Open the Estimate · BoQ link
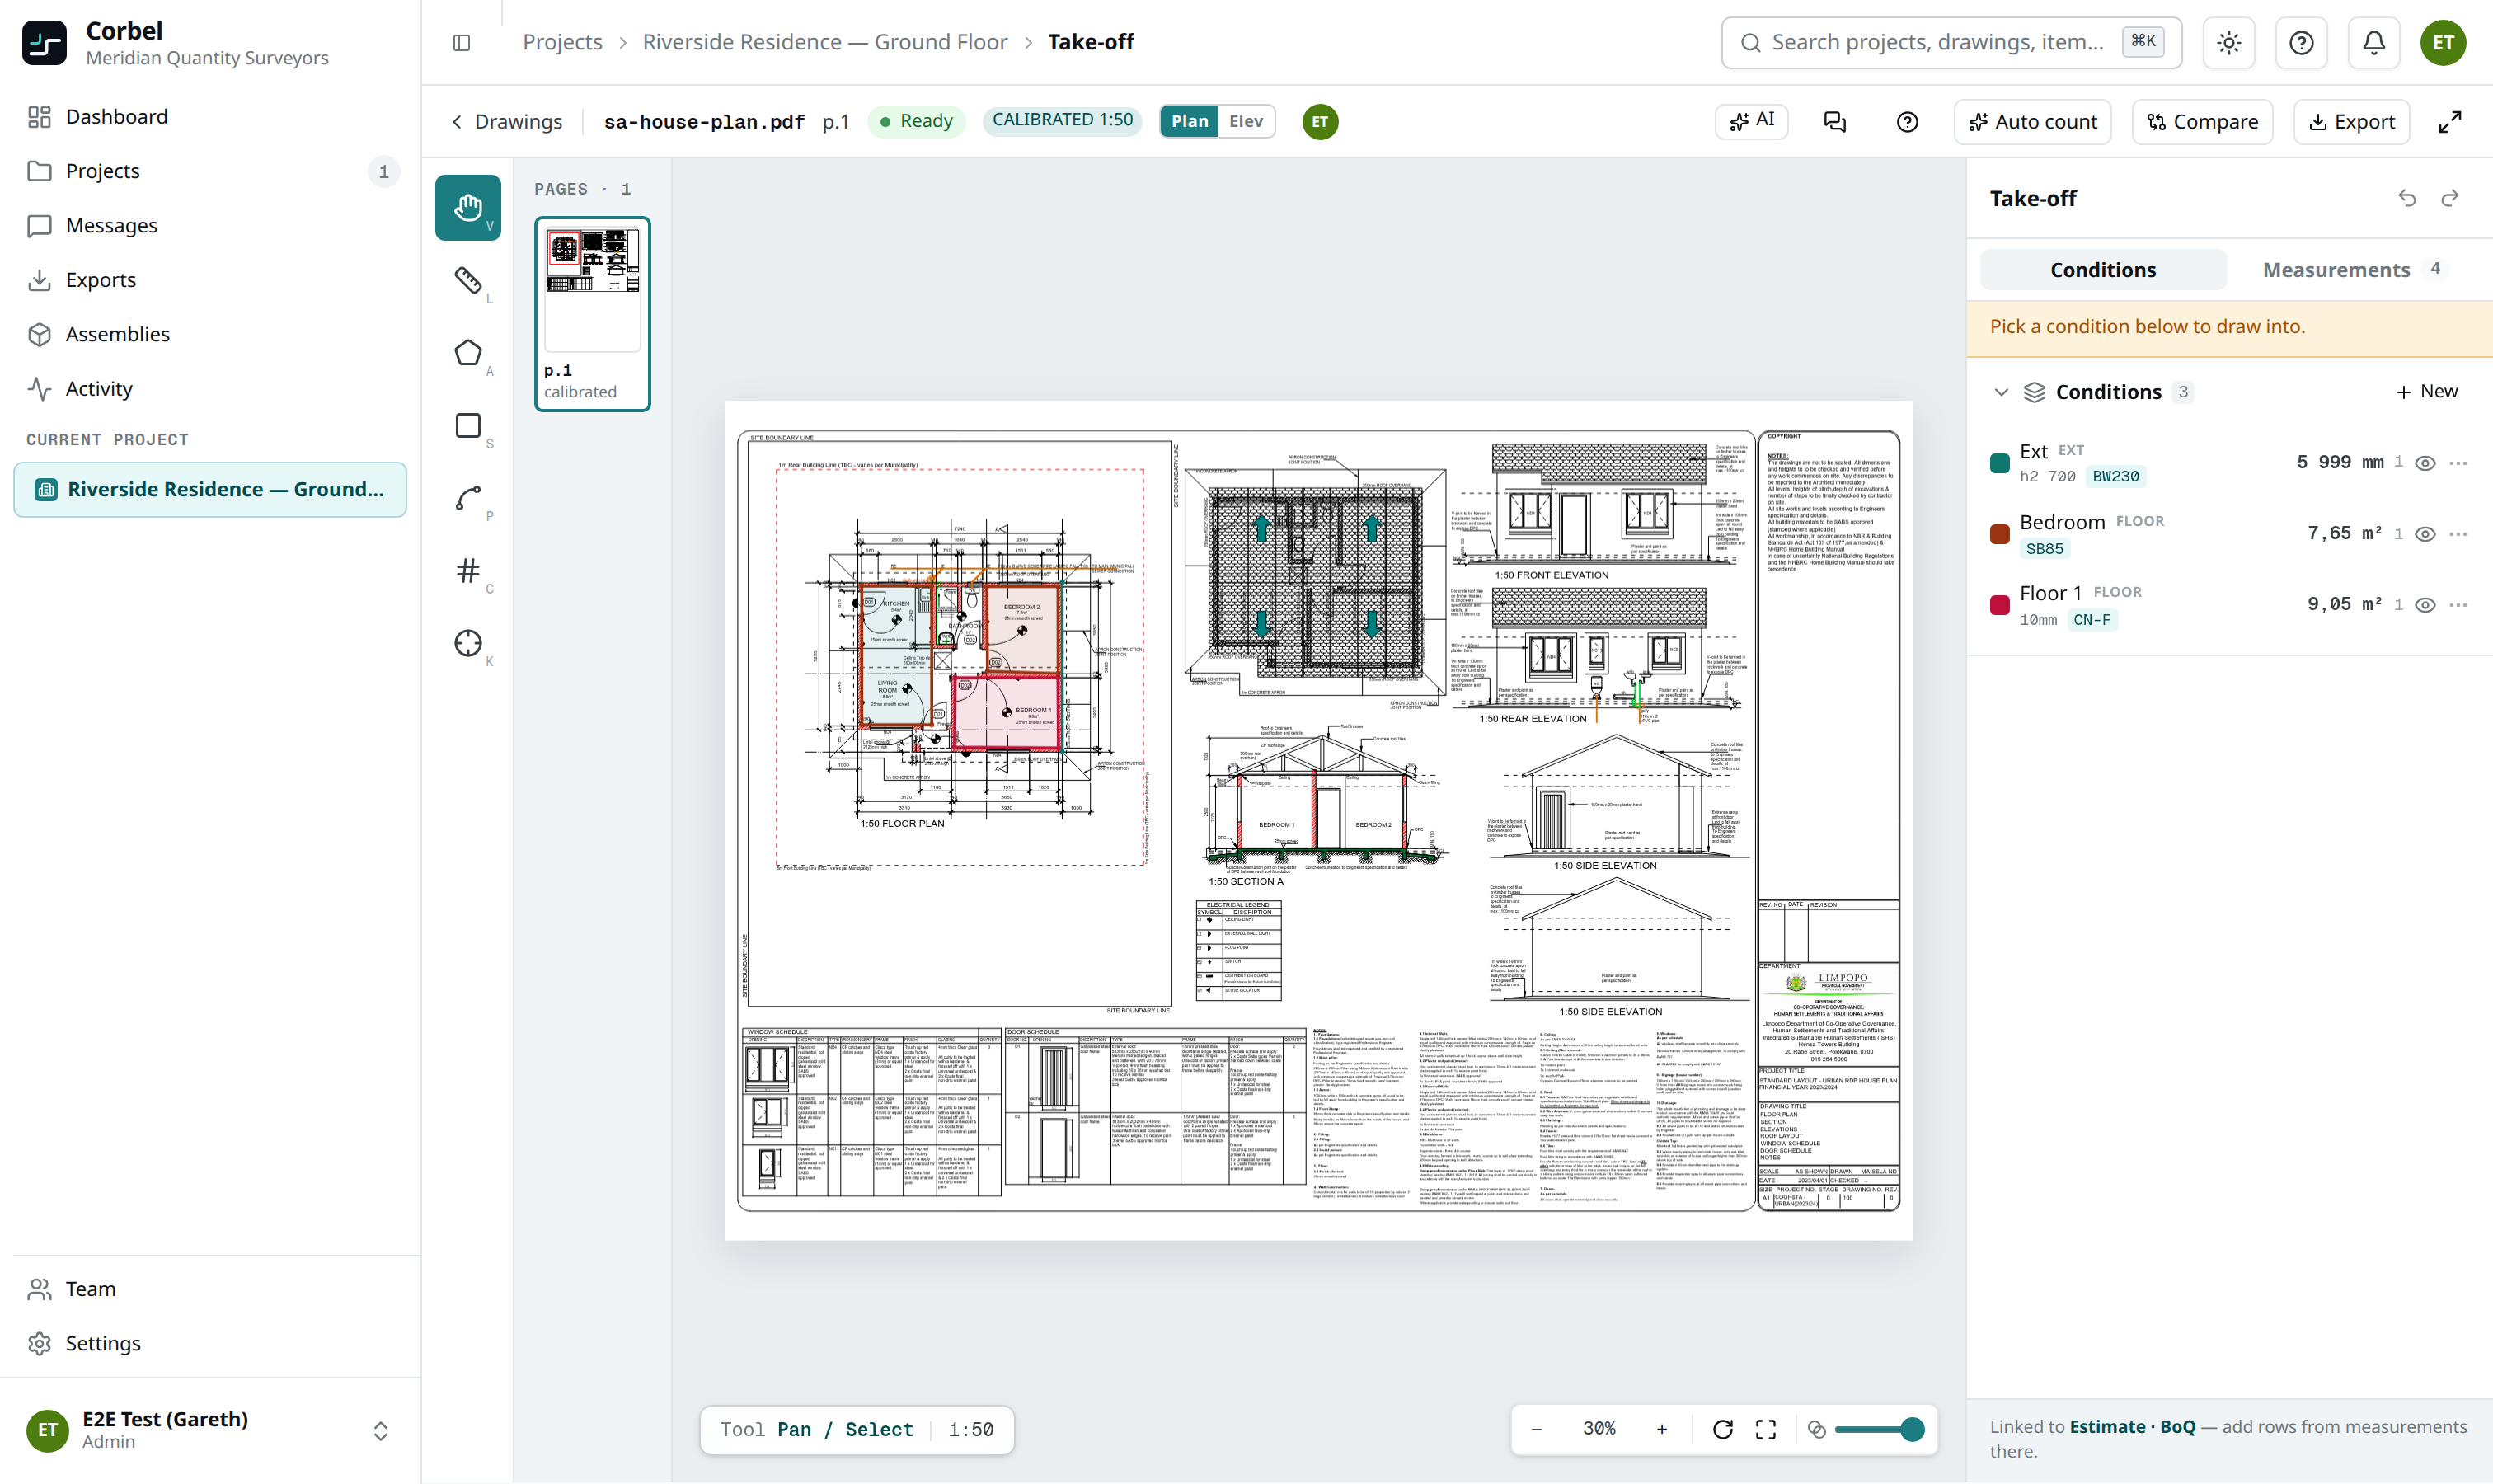 coord(2132,1427)
